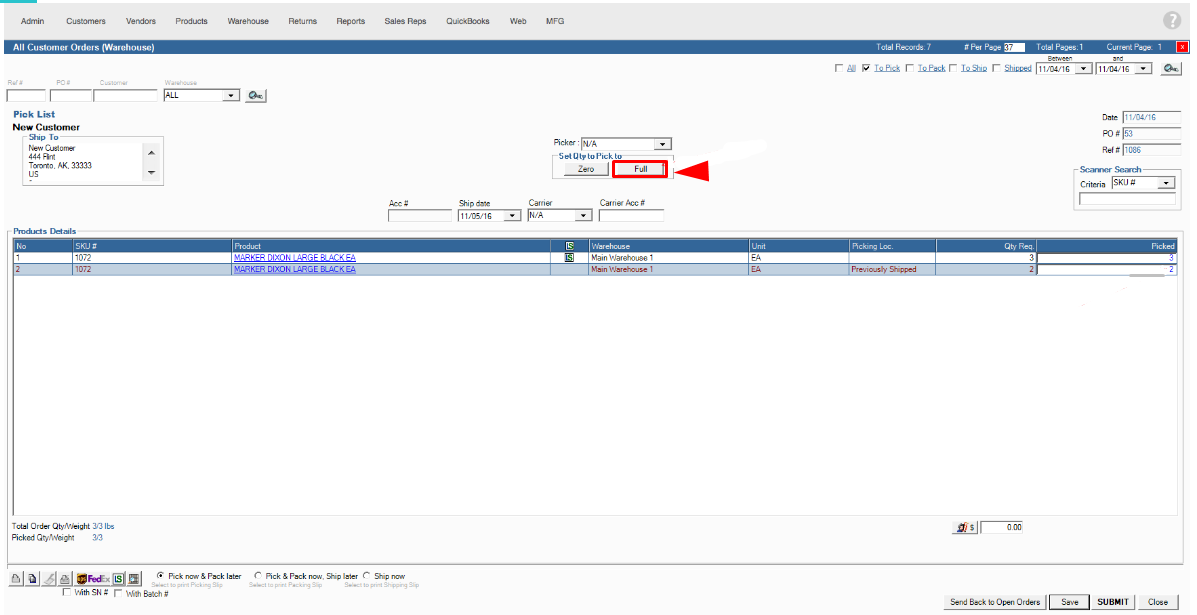Select the Ship now radio button
Viewport: 1197px width, 615px height.
(x=367, y=576)
